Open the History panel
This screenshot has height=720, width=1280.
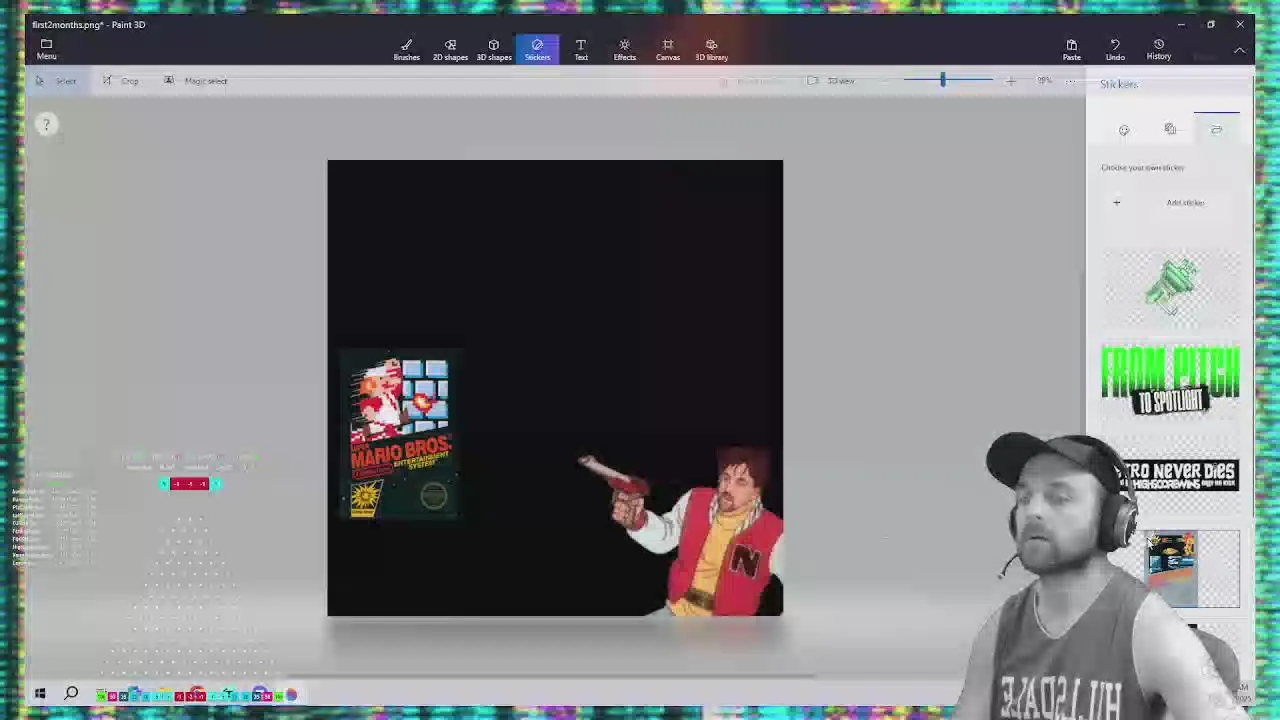[1158, 49]
